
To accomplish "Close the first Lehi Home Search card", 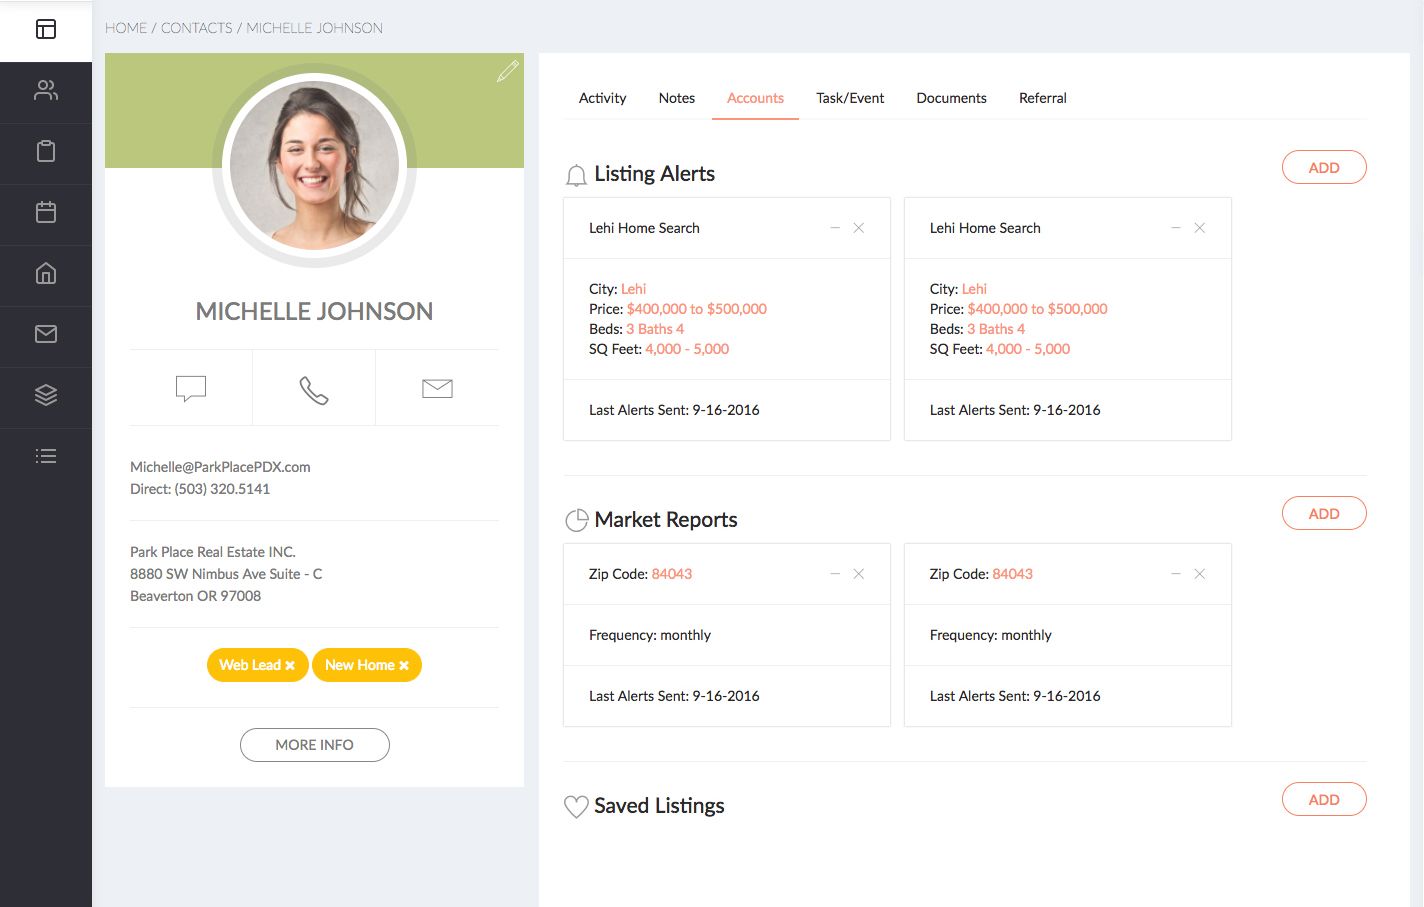I will (x=858, y=228).
